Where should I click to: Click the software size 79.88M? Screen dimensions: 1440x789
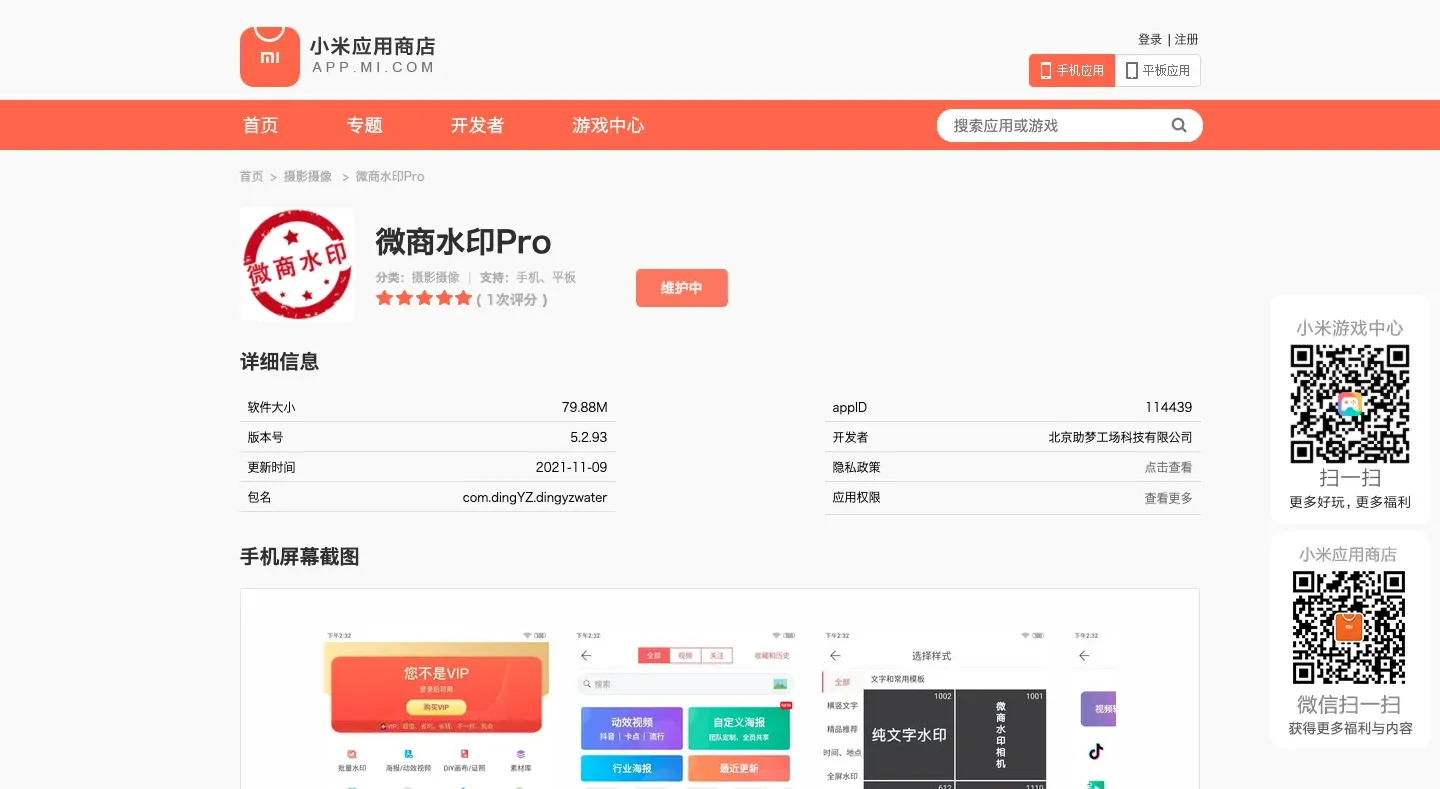(585, 407)
